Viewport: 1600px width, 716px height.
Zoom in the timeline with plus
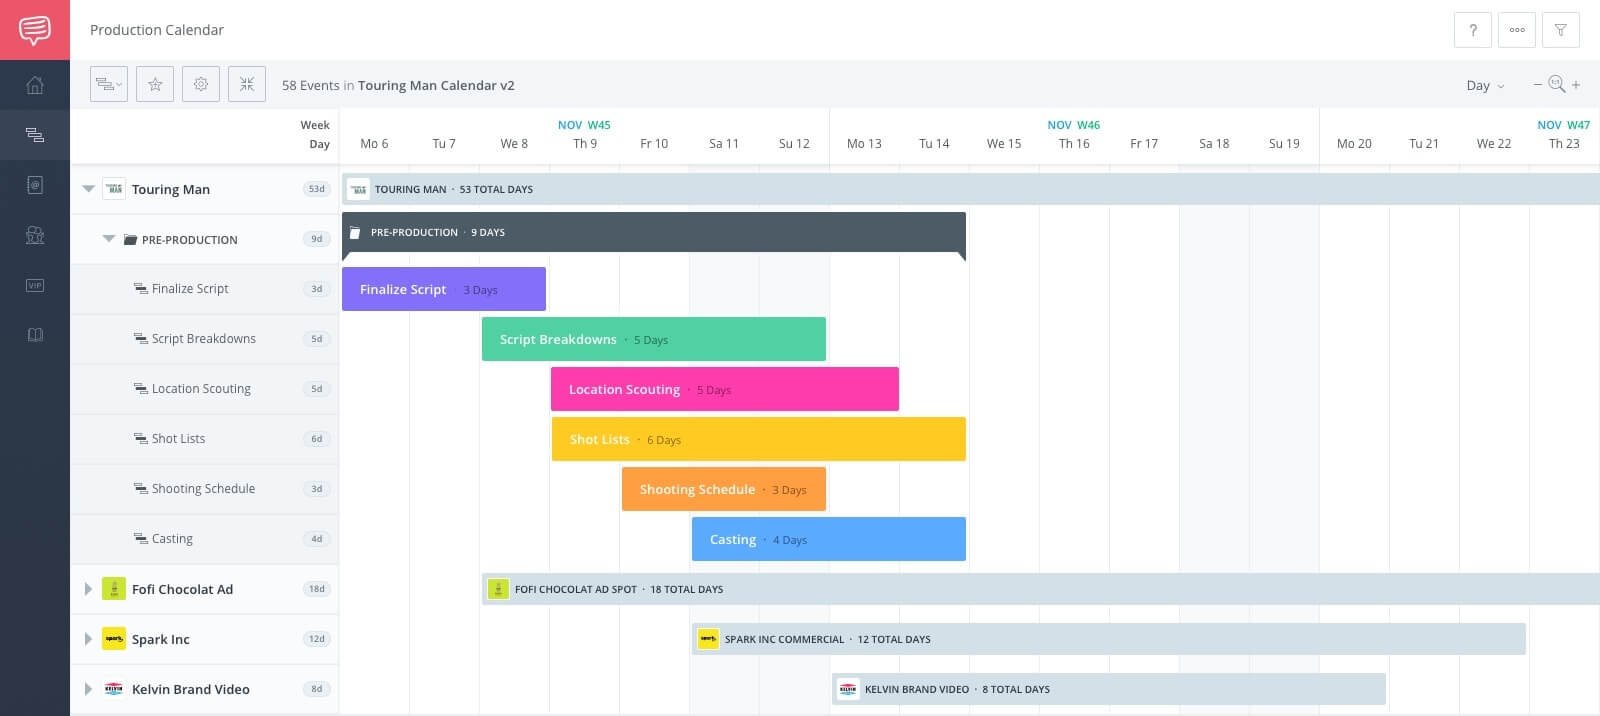[x=1576, y=85]
